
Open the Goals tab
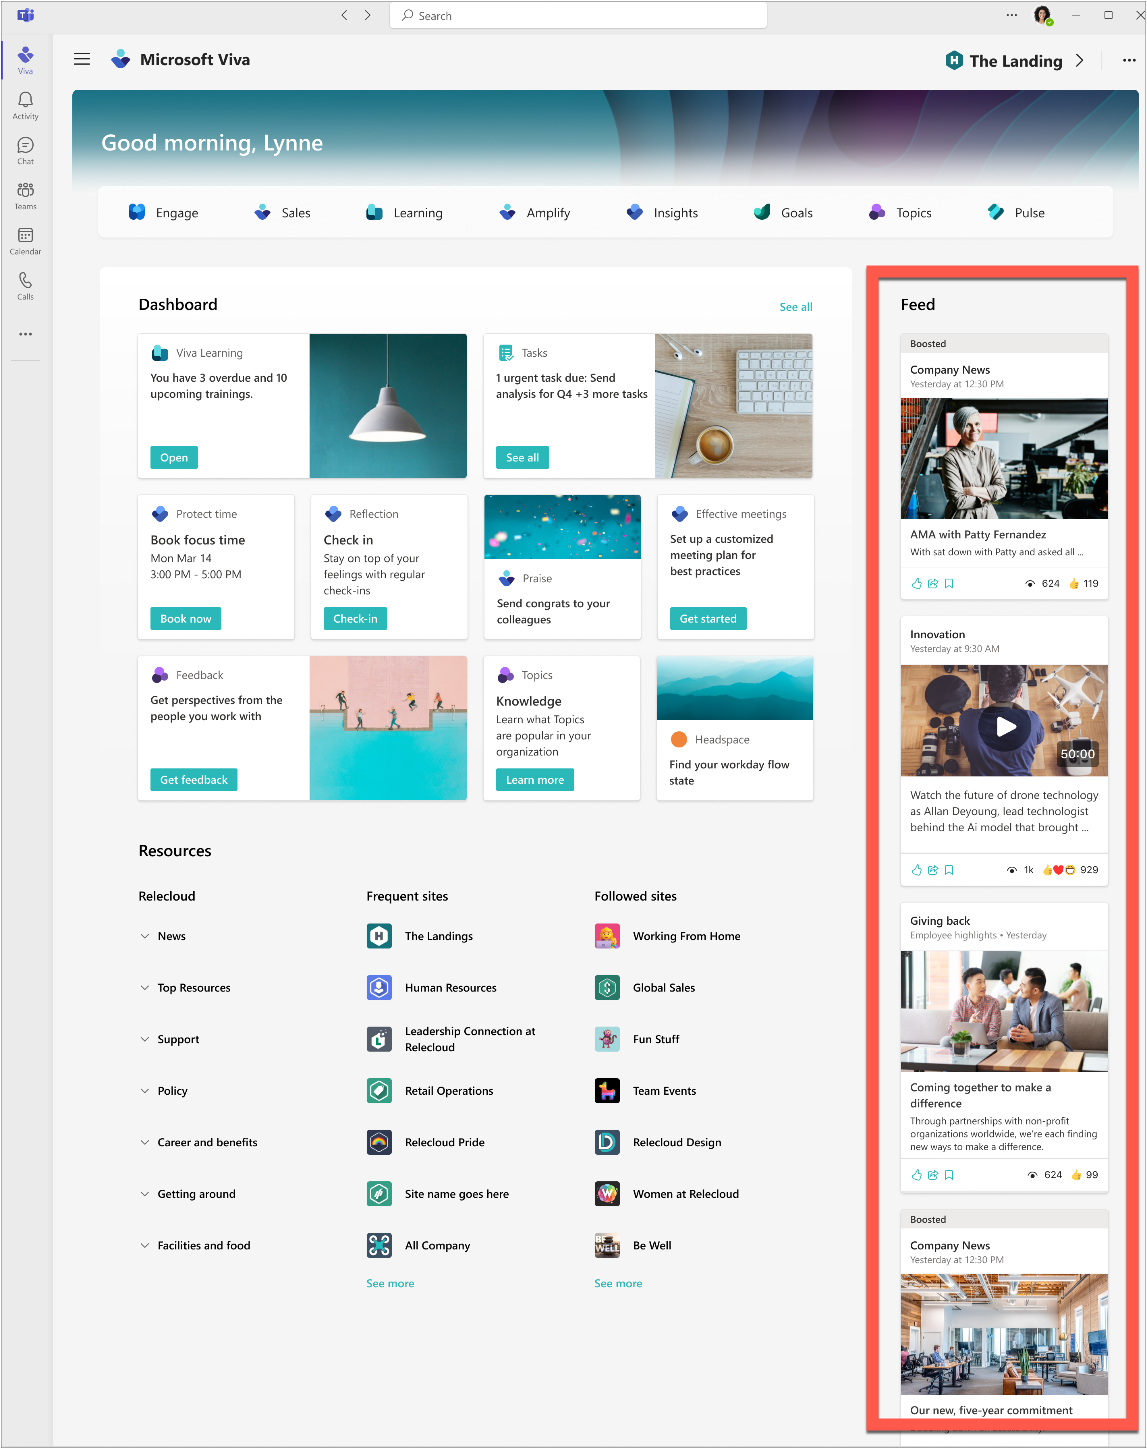coord(783,212)
